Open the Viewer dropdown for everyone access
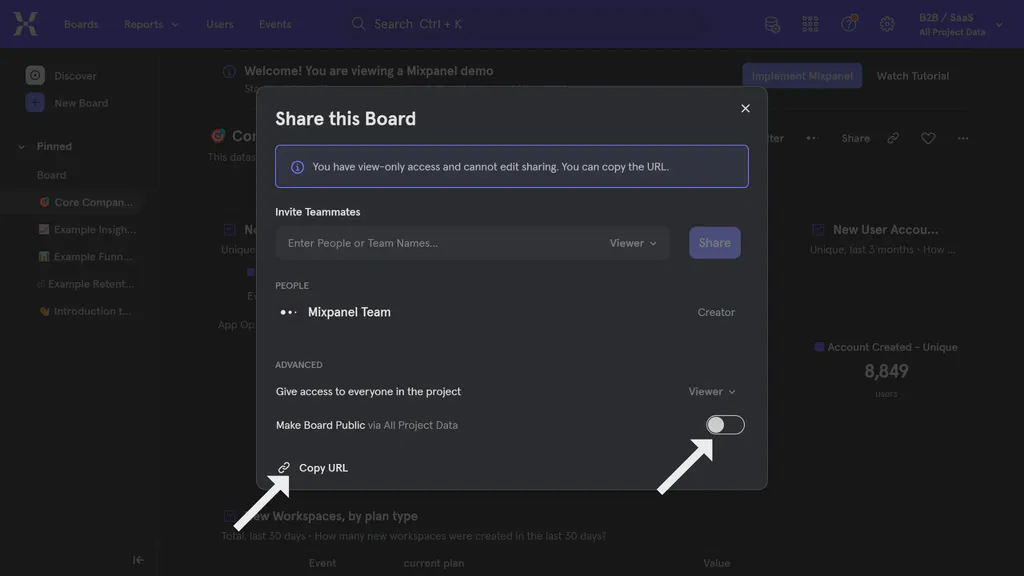 coord(712,391)
